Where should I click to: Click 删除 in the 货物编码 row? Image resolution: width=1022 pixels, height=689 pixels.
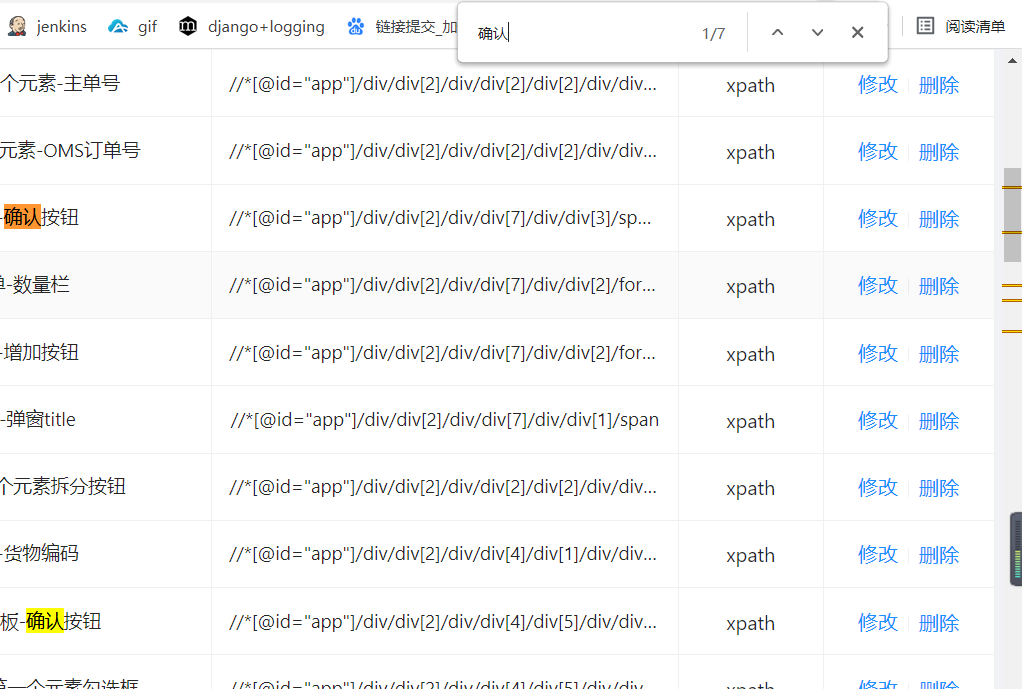click(x=939, y=556)
